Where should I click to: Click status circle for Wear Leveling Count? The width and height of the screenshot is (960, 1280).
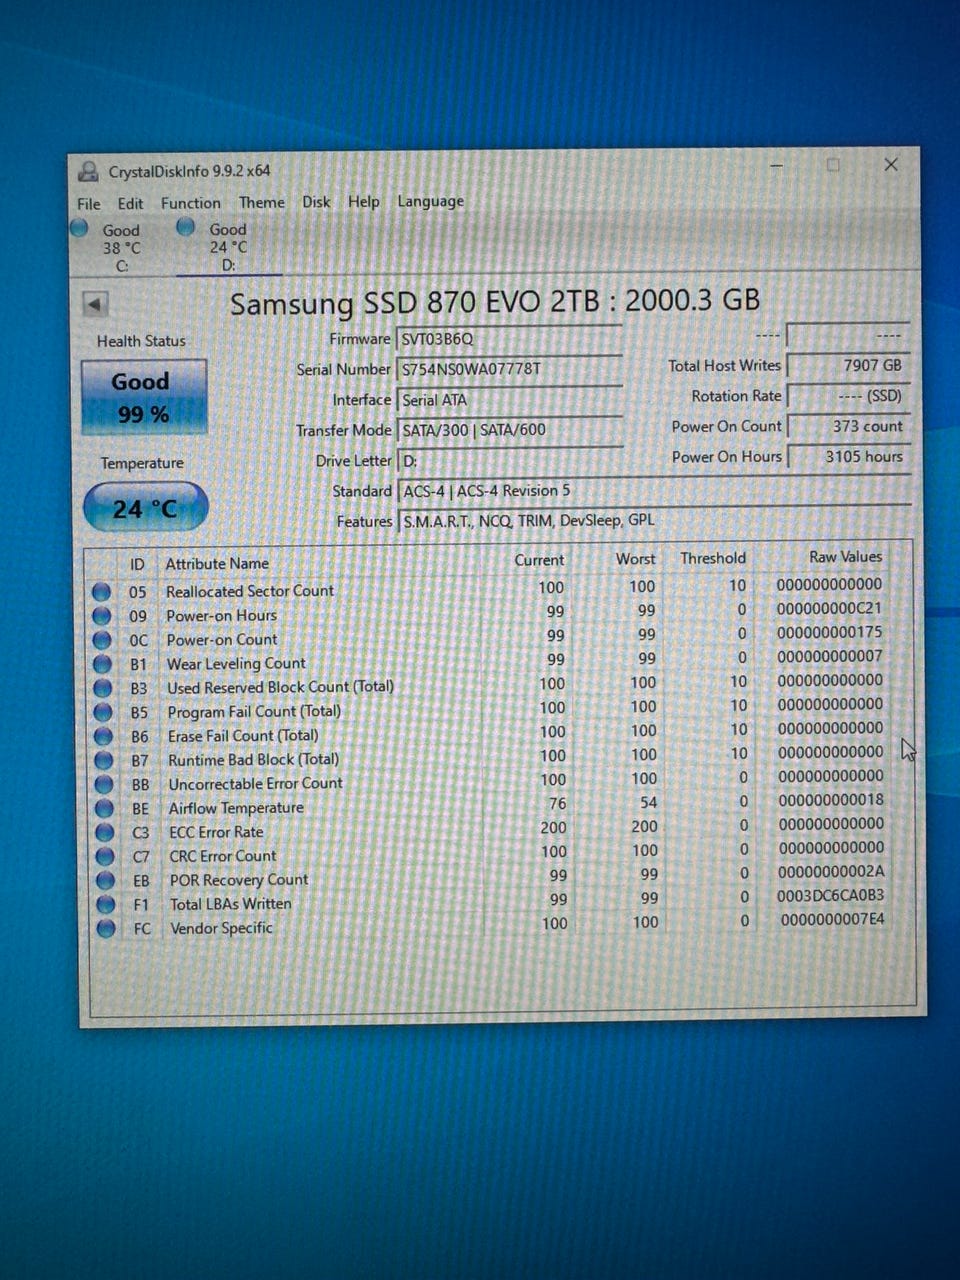(102, 664)
